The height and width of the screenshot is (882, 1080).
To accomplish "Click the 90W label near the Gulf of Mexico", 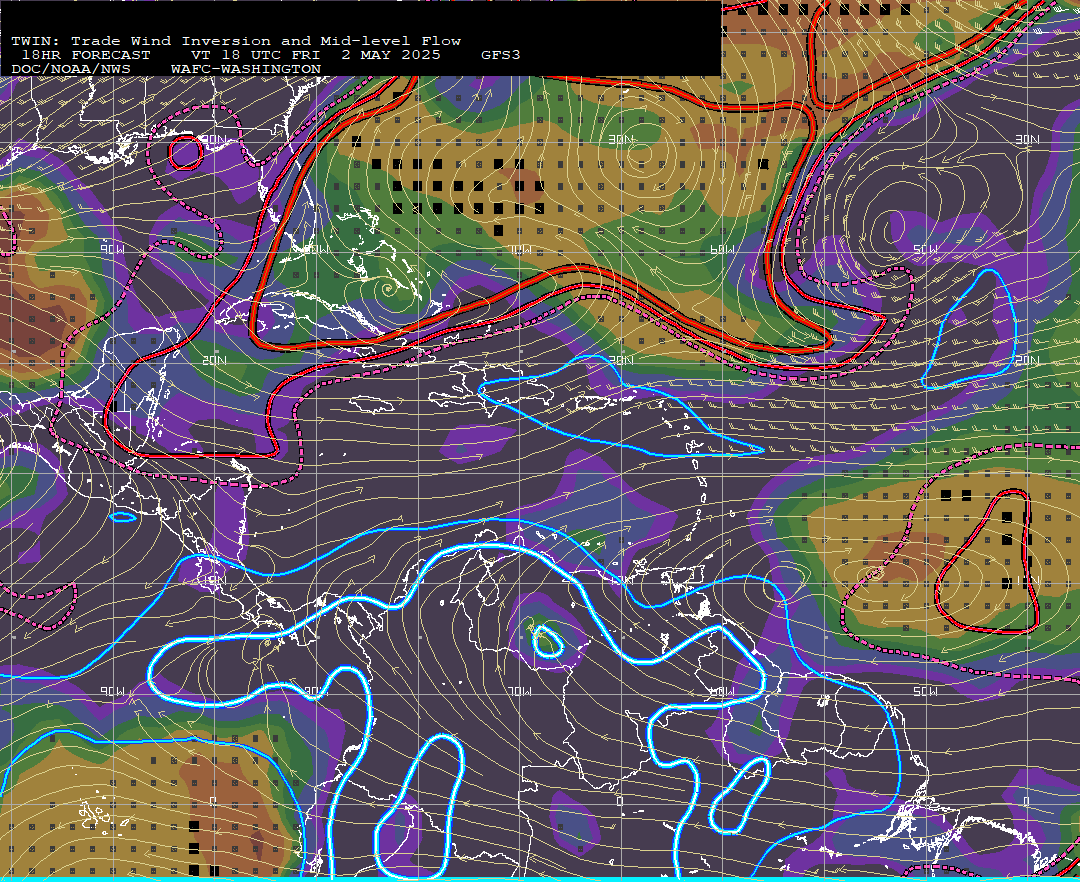I will pyautogui.click(x=112, y=249).
